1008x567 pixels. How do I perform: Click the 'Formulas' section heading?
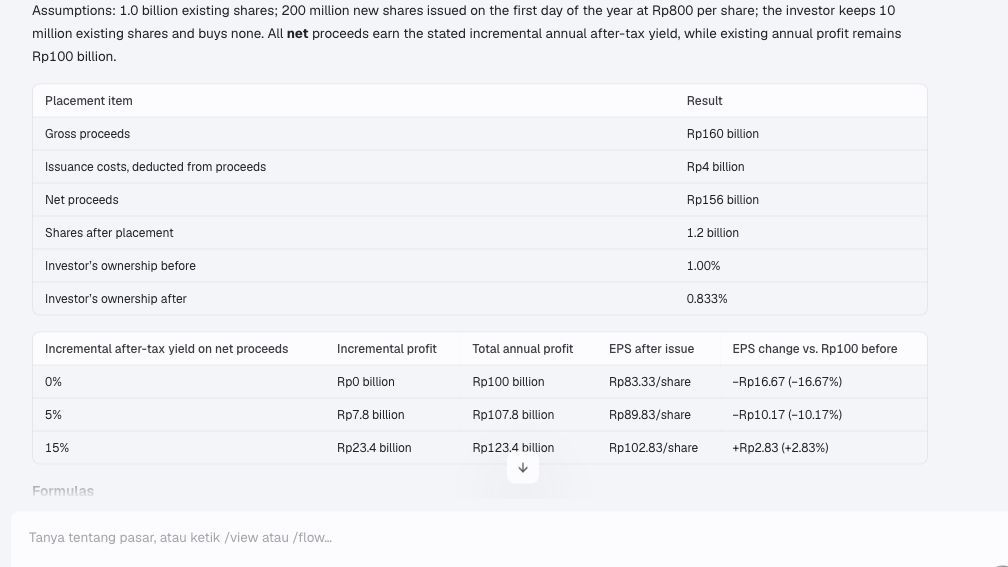[x=63, y=491]
